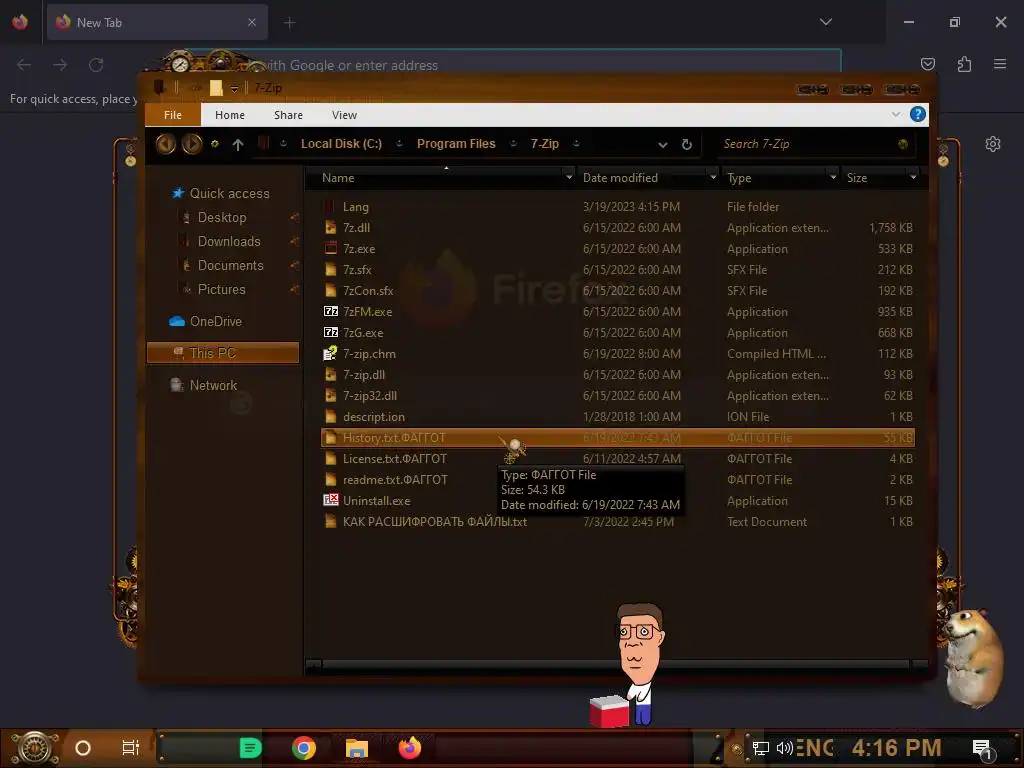Screen dimensions: 1024x768
Task: Open Desktop in the navigation pane
Action: (x=222, y=217)
